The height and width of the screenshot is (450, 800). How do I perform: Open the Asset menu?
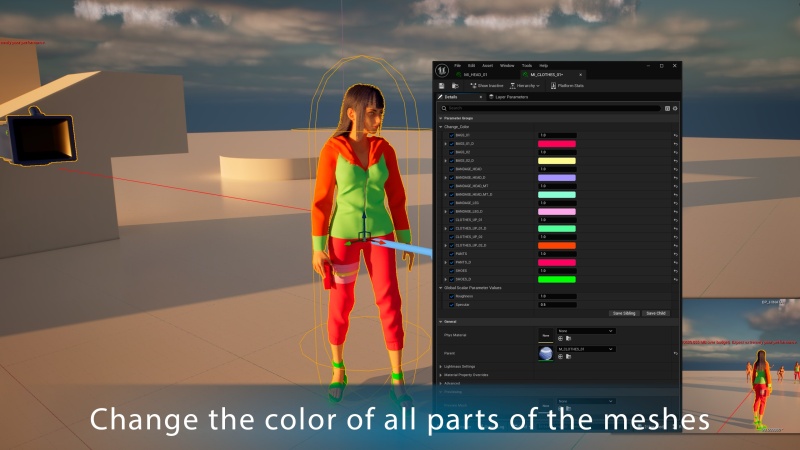[487, 65]
